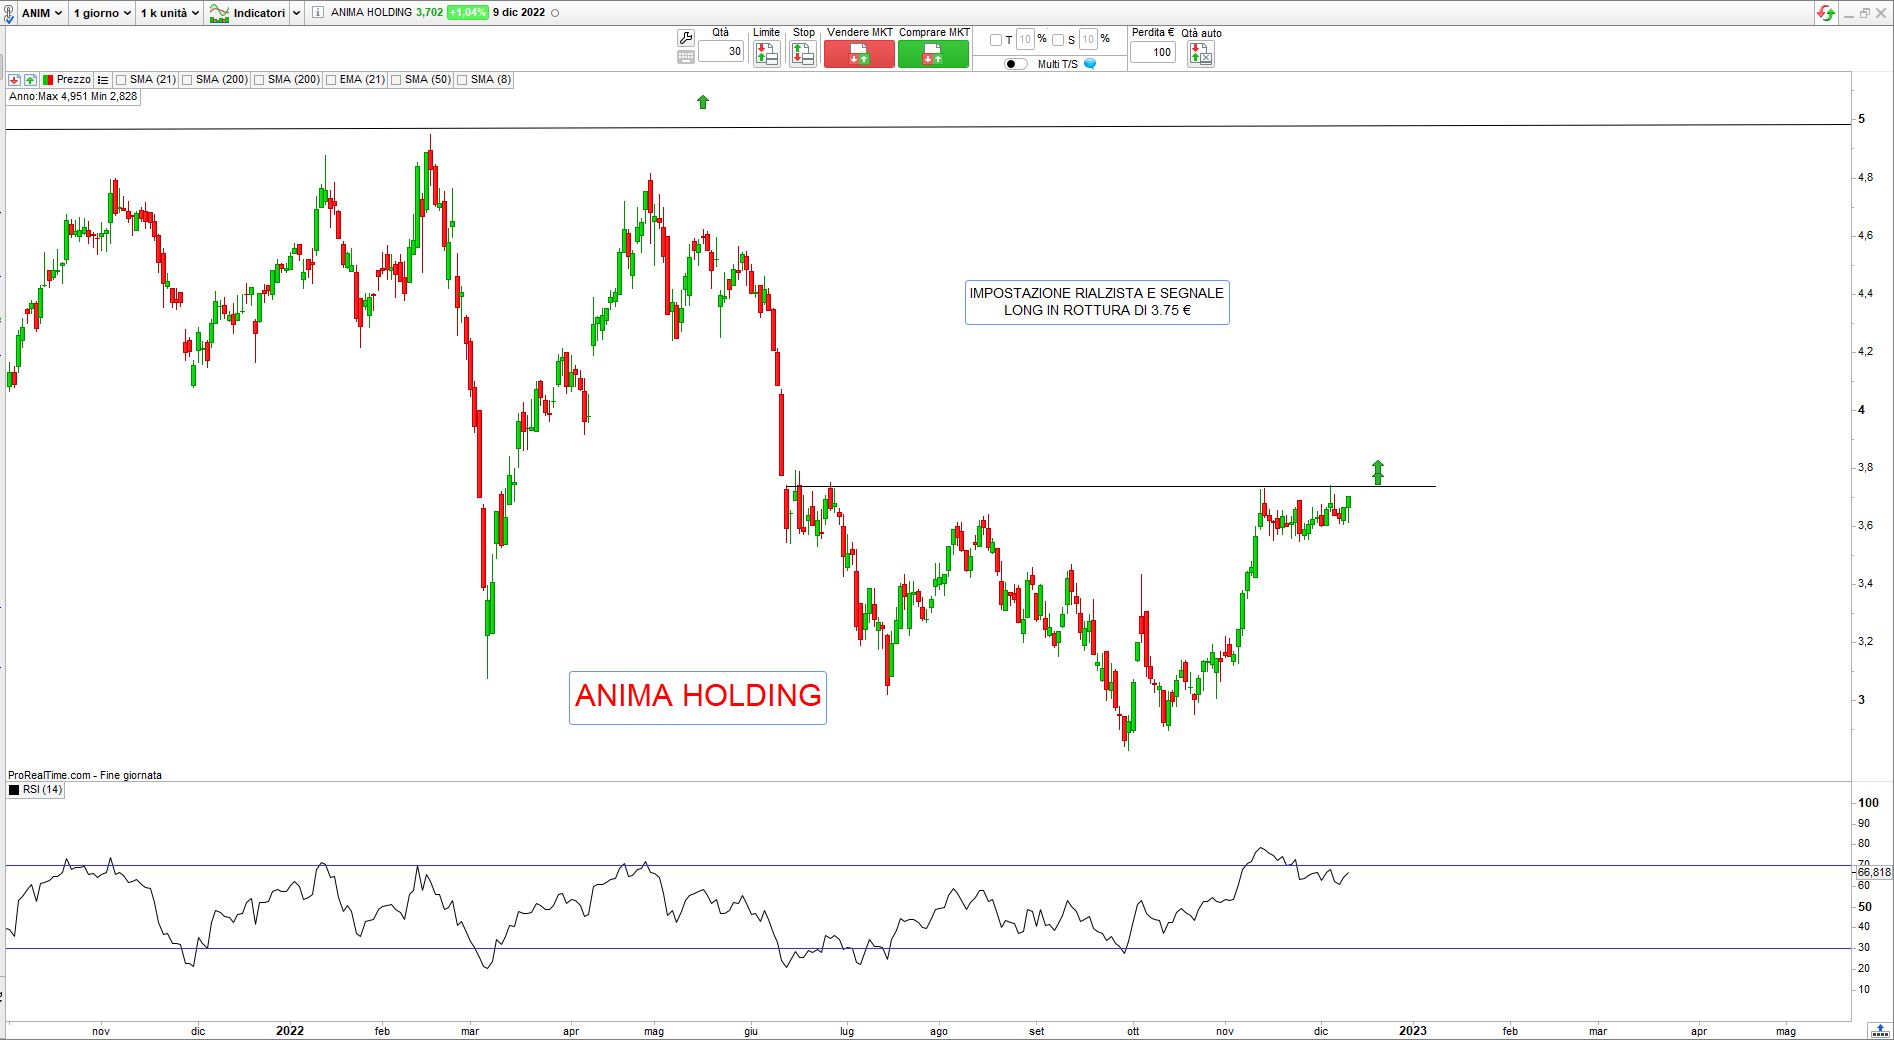Check the EMA (21) indicator box
Image resolution: width=1894 pixels, height=1040 pixels.
click(x=331, y=80)
